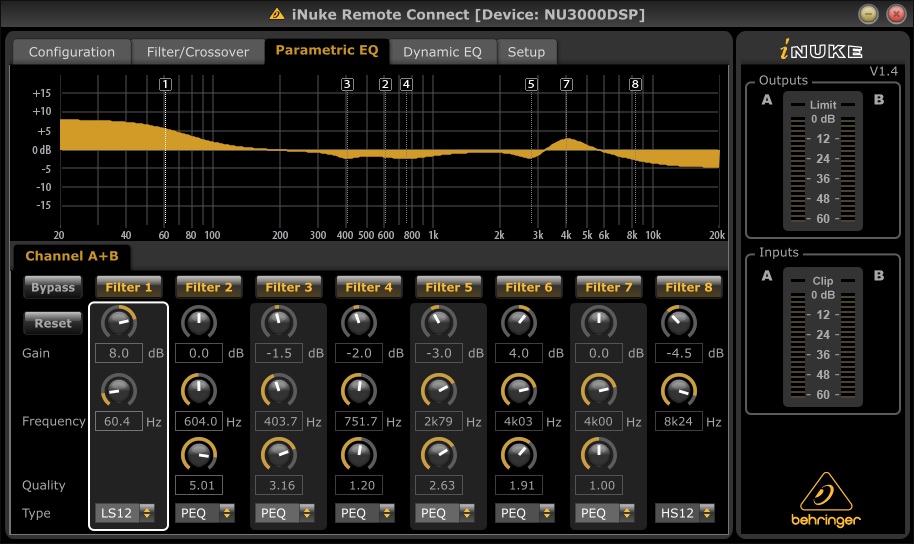914x544 pixels.
Task: Minimize the iNuke Remote Connect window
Action: 869,14
